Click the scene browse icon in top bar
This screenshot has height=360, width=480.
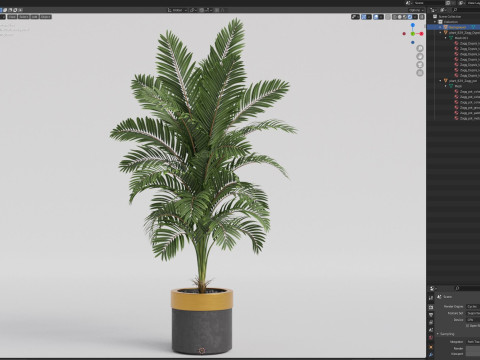[408, 3]
